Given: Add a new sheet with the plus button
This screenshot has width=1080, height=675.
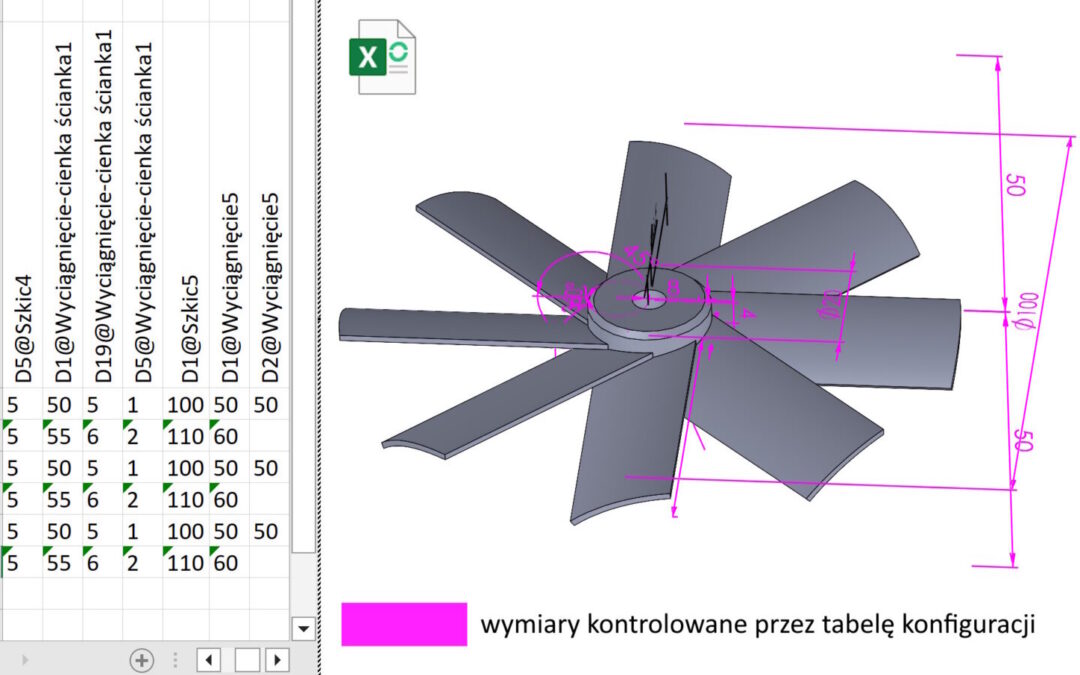Looking at the screenshot, I should (x=142, y=660).
